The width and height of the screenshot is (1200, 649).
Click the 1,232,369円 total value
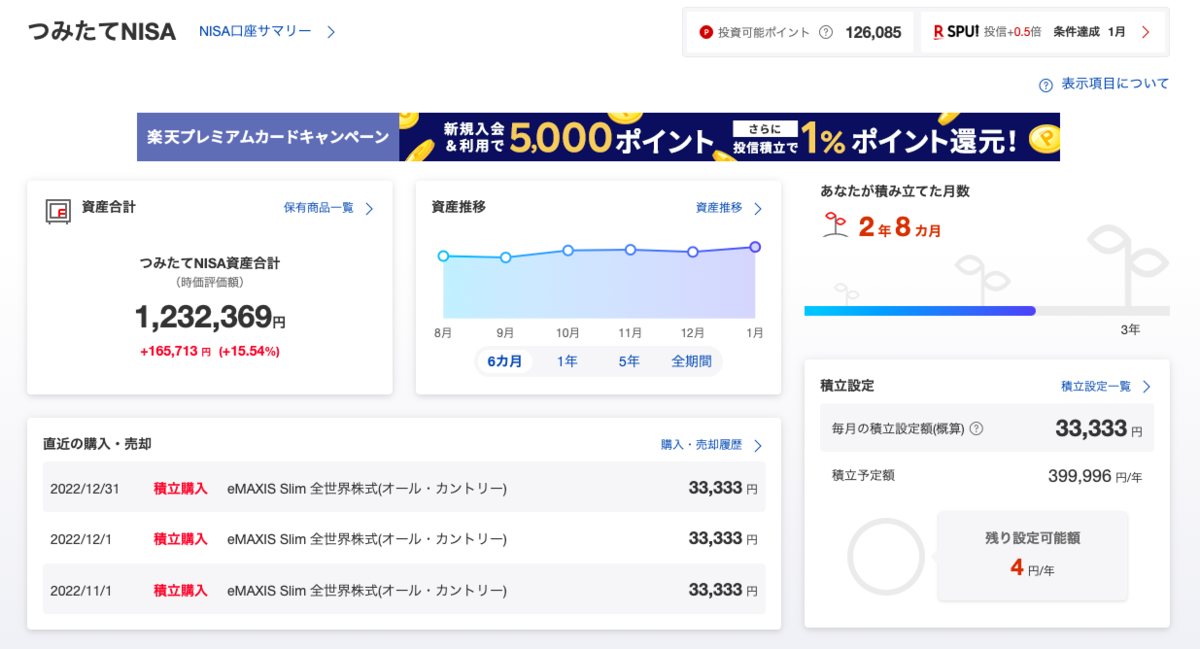pyautogui.click(x=210, y=317)
